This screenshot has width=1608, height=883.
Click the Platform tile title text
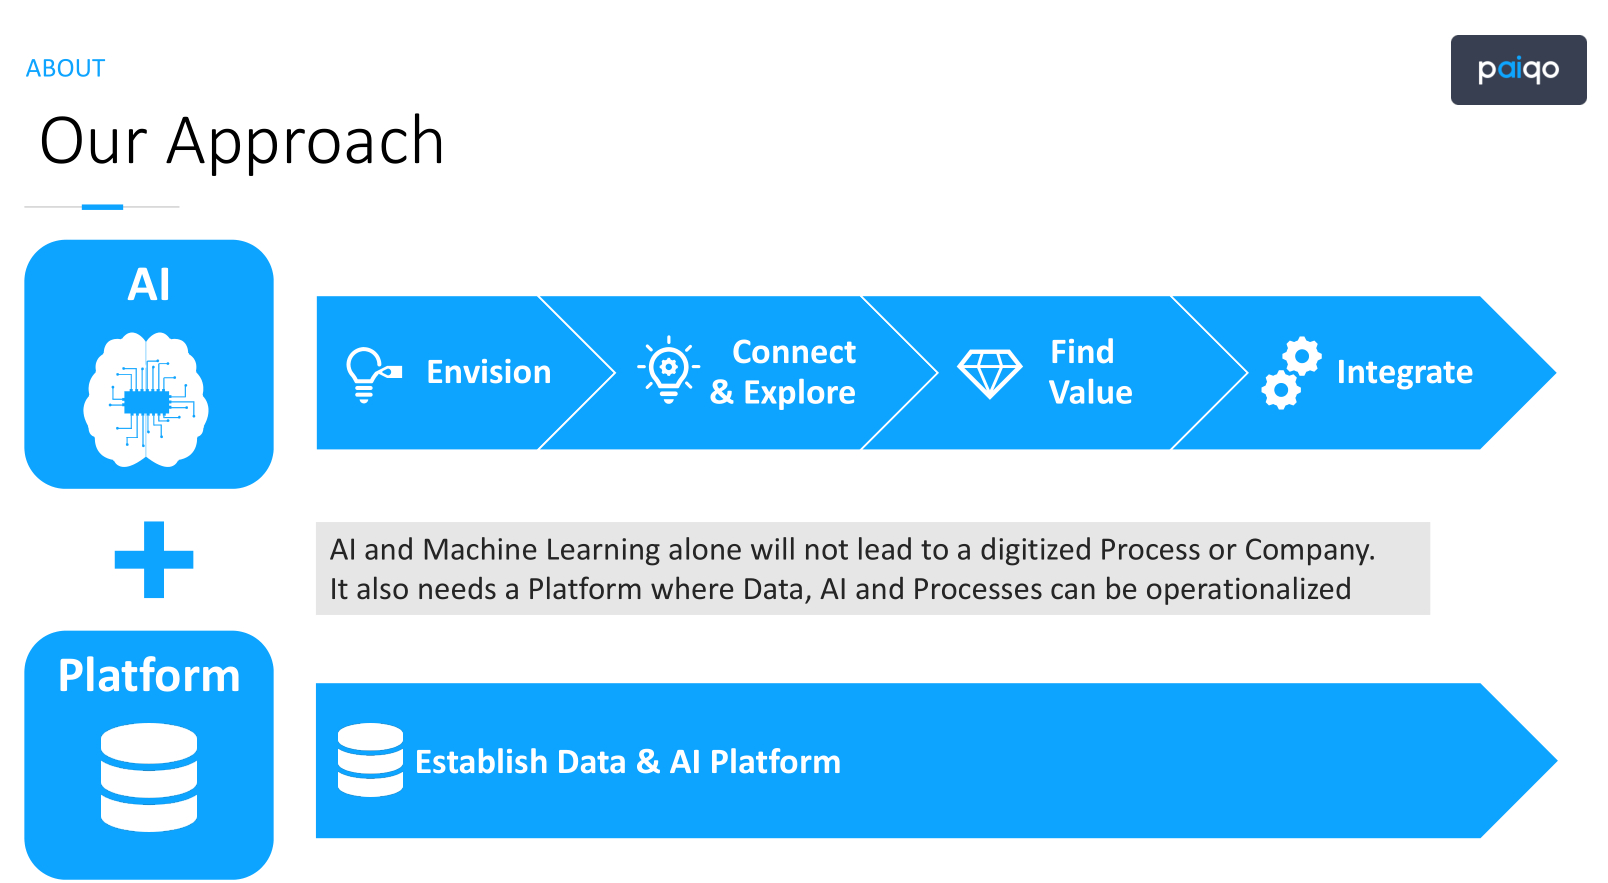(149, 676)
